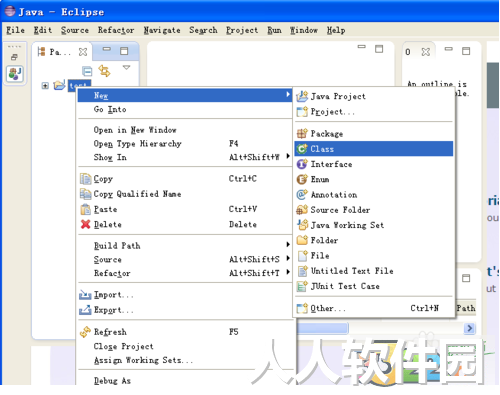The height and width of the screenshot is (395, 500).
Task: Select Enum from the submenu
Action: click(x=373, y=179)
